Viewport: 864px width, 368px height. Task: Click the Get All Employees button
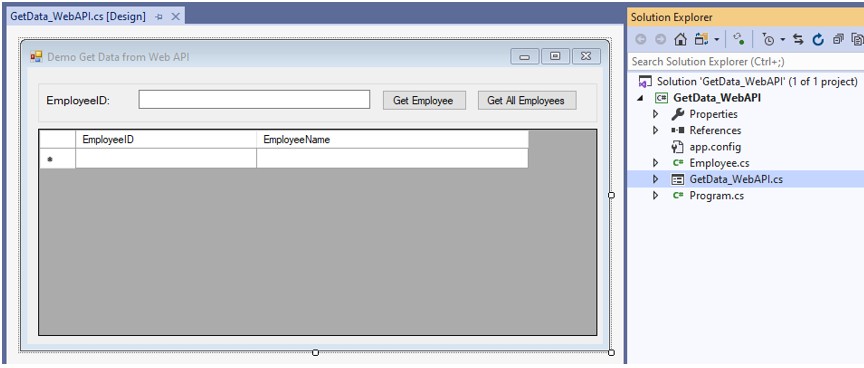(527, 100)
